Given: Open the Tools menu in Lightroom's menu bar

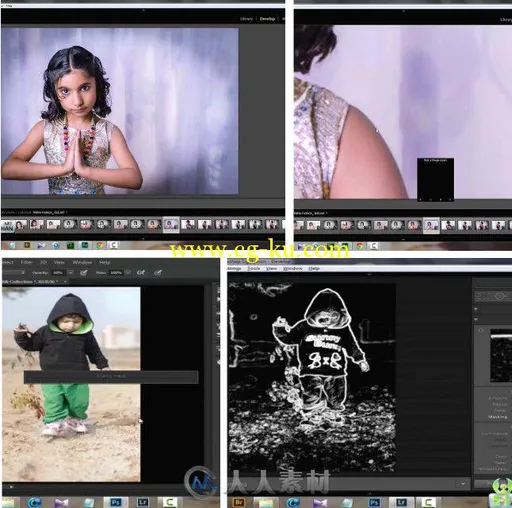Looking at the screenshot, I should pos(254,268).
